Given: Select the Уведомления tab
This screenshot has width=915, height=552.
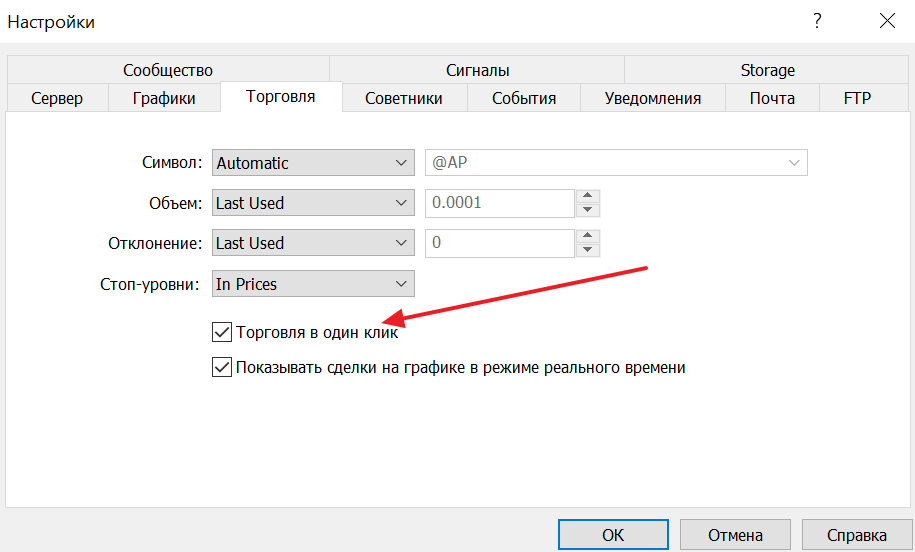Looking at the screenshot, I should (x=652, y=98).
